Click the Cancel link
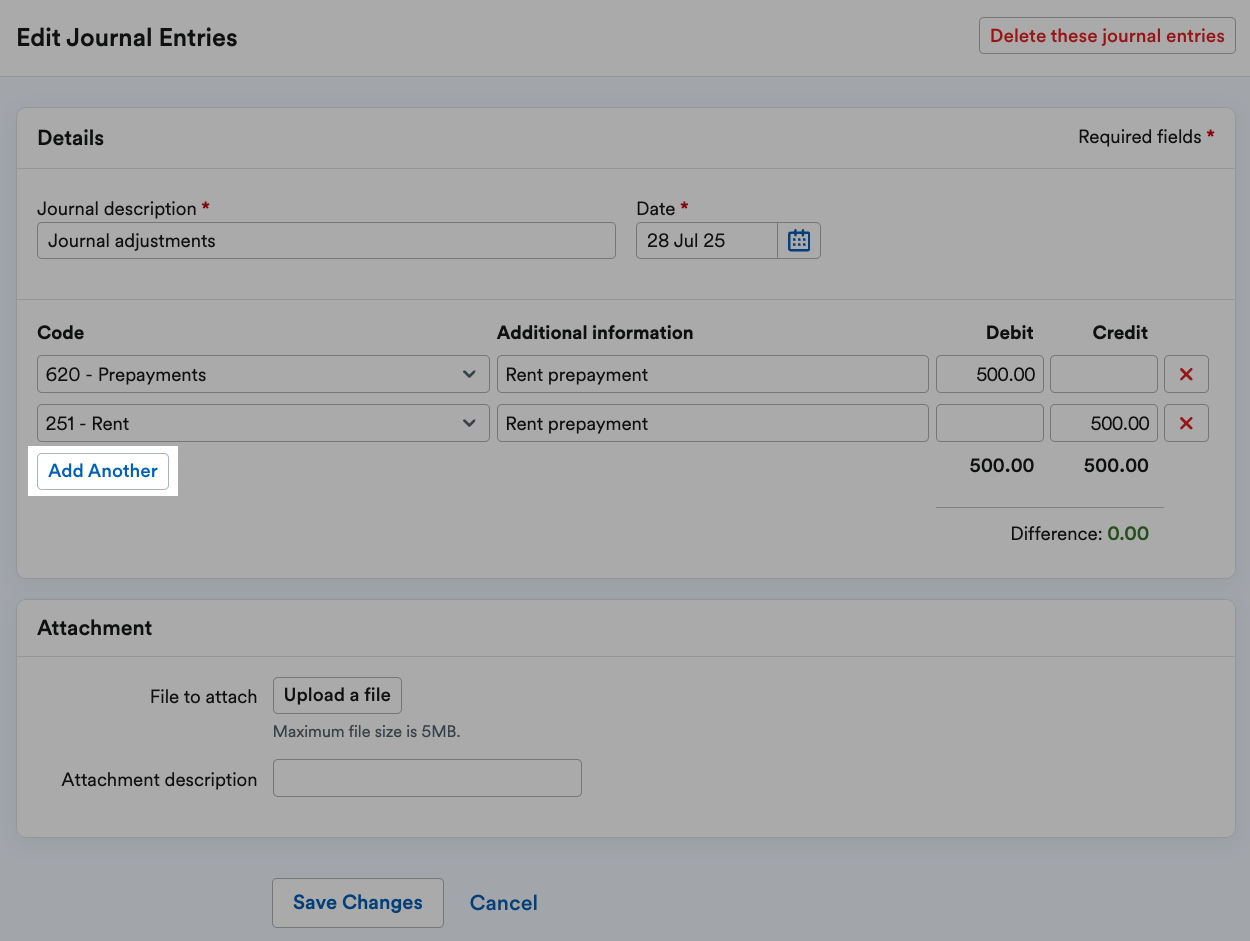Image resolution: width=1250 pixels, height=941 pixels. [x=503, y=902]
